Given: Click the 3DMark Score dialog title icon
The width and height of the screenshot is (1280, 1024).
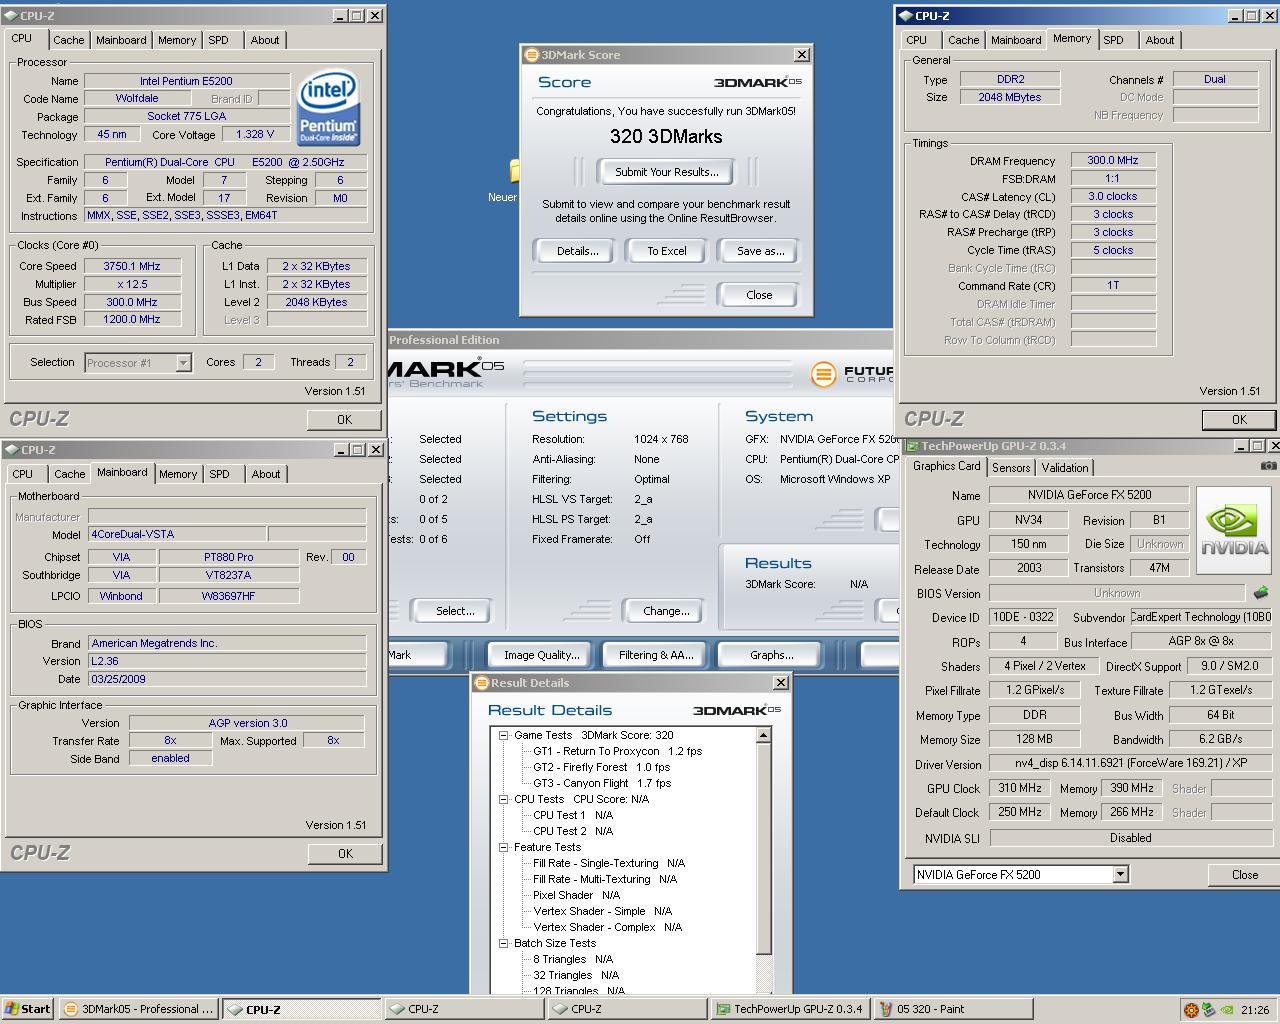Looking at the screenshot, I should tap(532, 55).
